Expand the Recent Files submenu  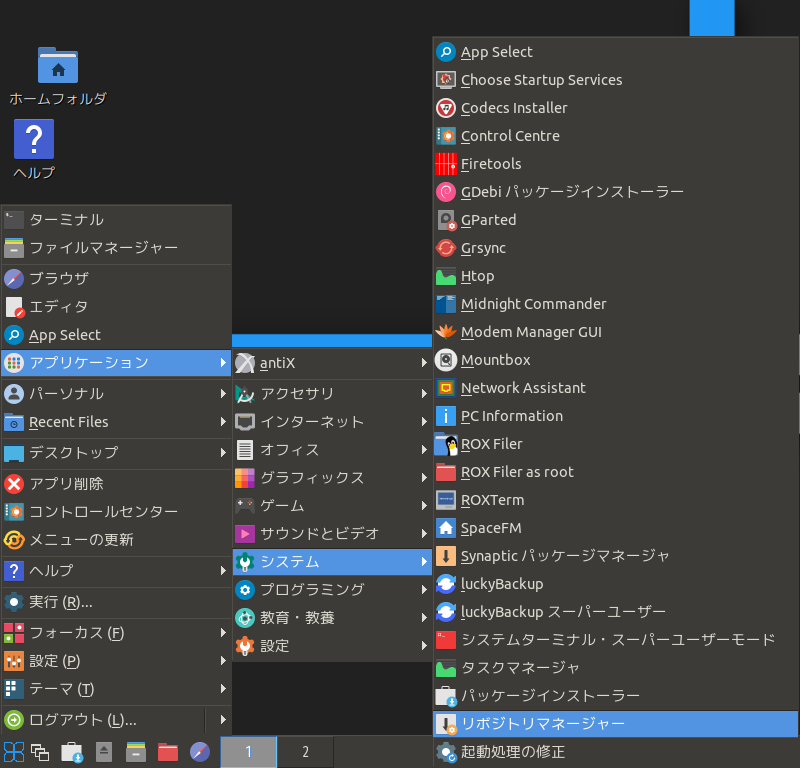pyautogui.click(x=116, y=422)
